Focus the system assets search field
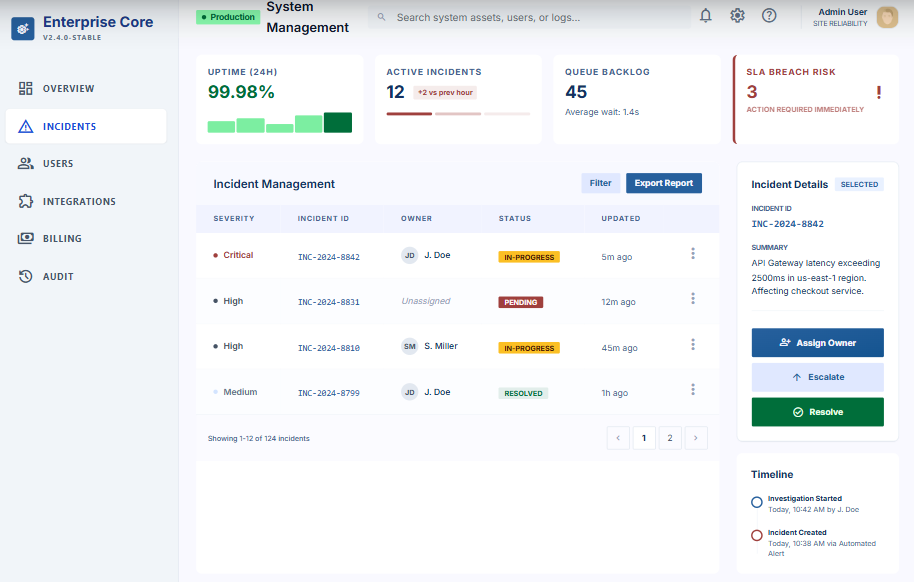Viewport: 914px width, 582px height. pos(530,17)
